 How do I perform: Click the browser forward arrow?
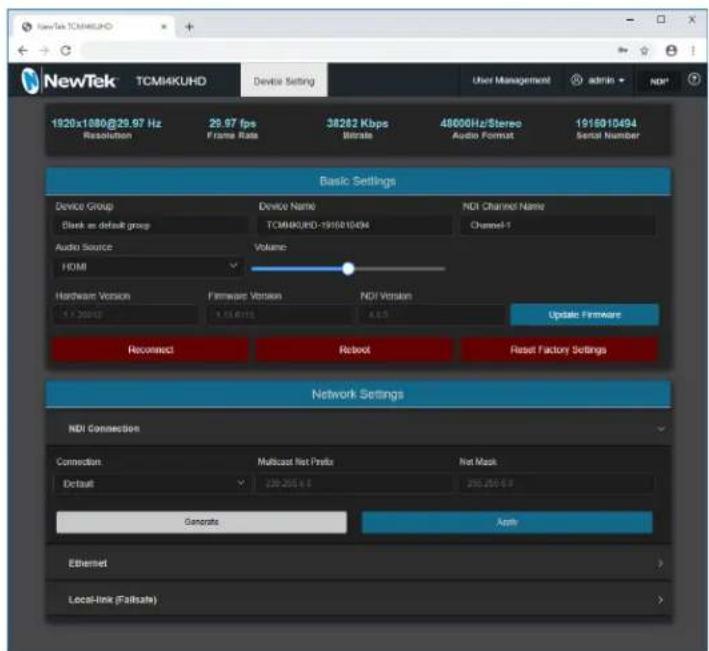click(44, 51)
